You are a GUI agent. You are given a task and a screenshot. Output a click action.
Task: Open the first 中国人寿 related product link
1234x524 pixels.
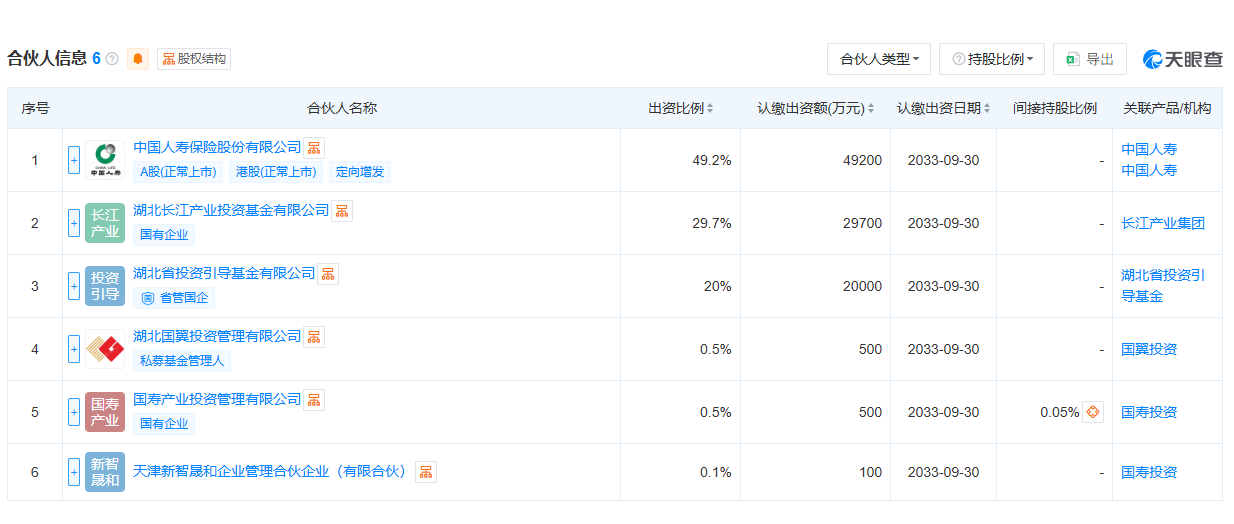1149,149
